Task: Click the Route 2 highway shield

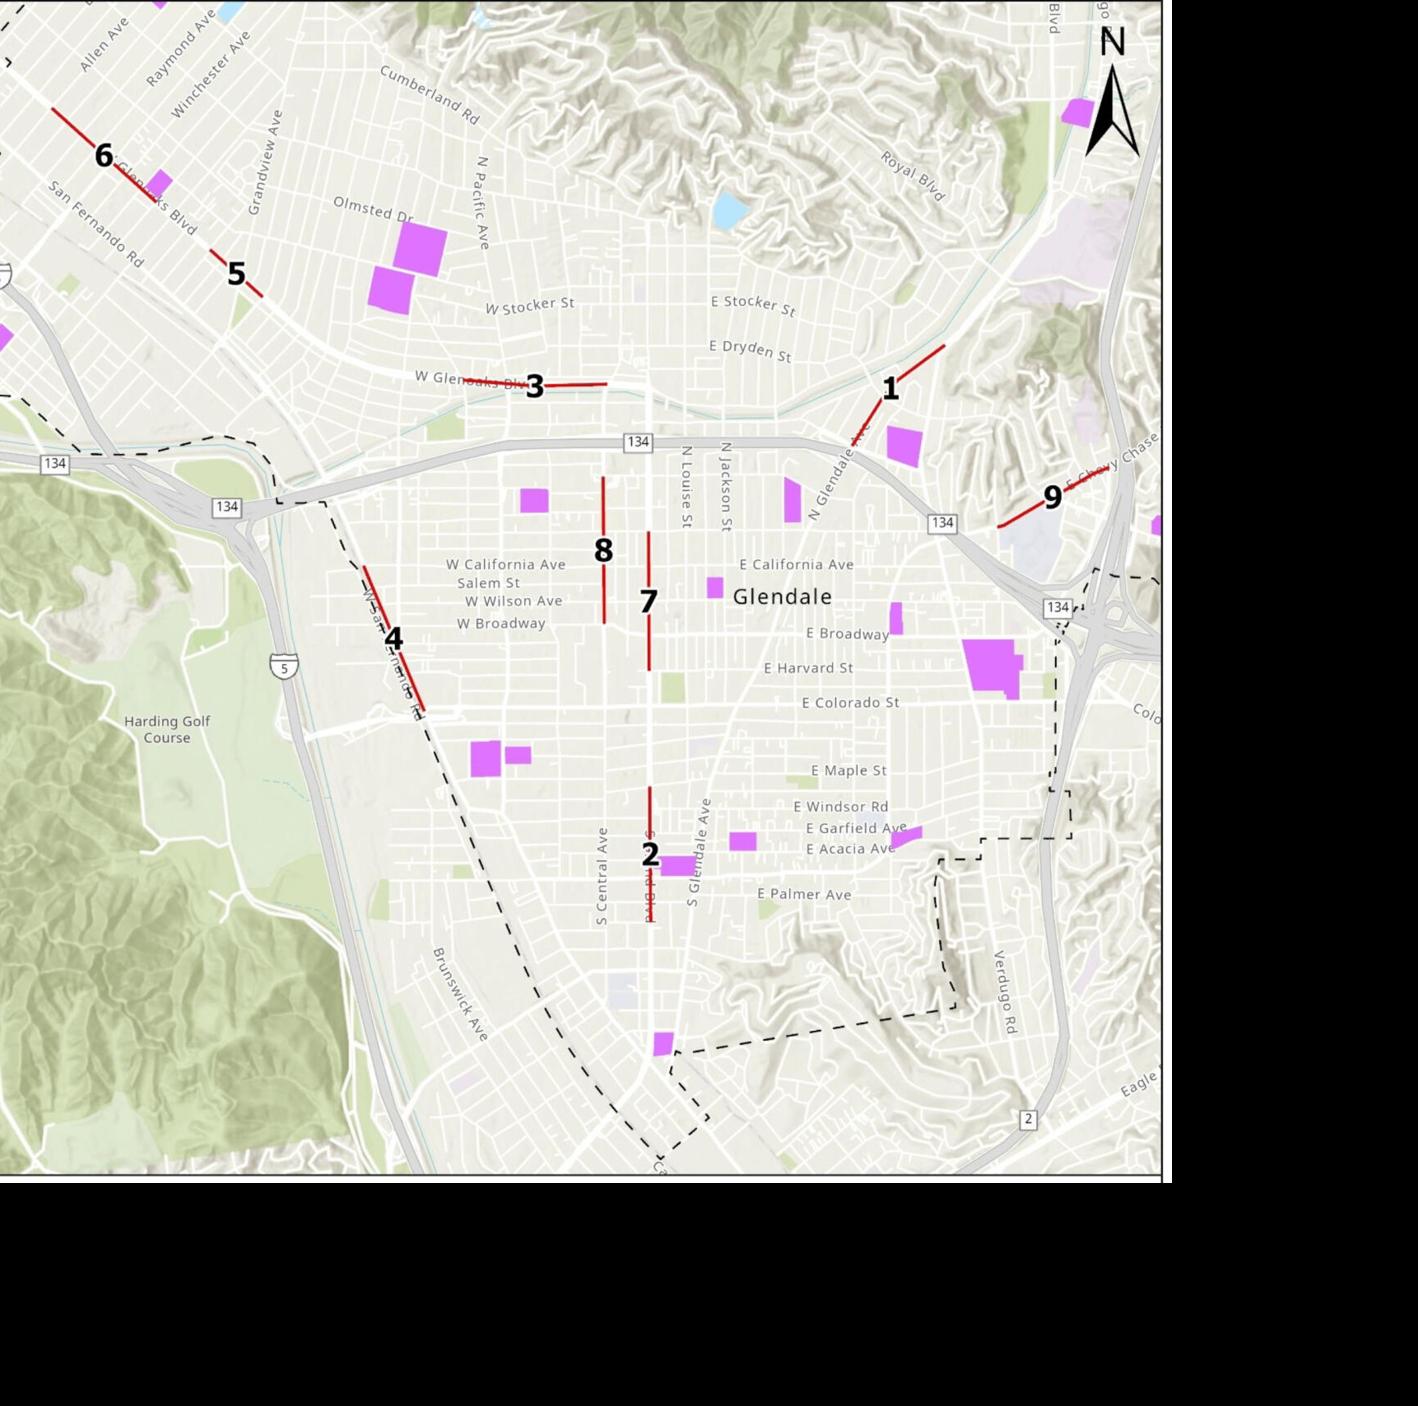Action: pyautogui.click(x=1027, y=1119)
